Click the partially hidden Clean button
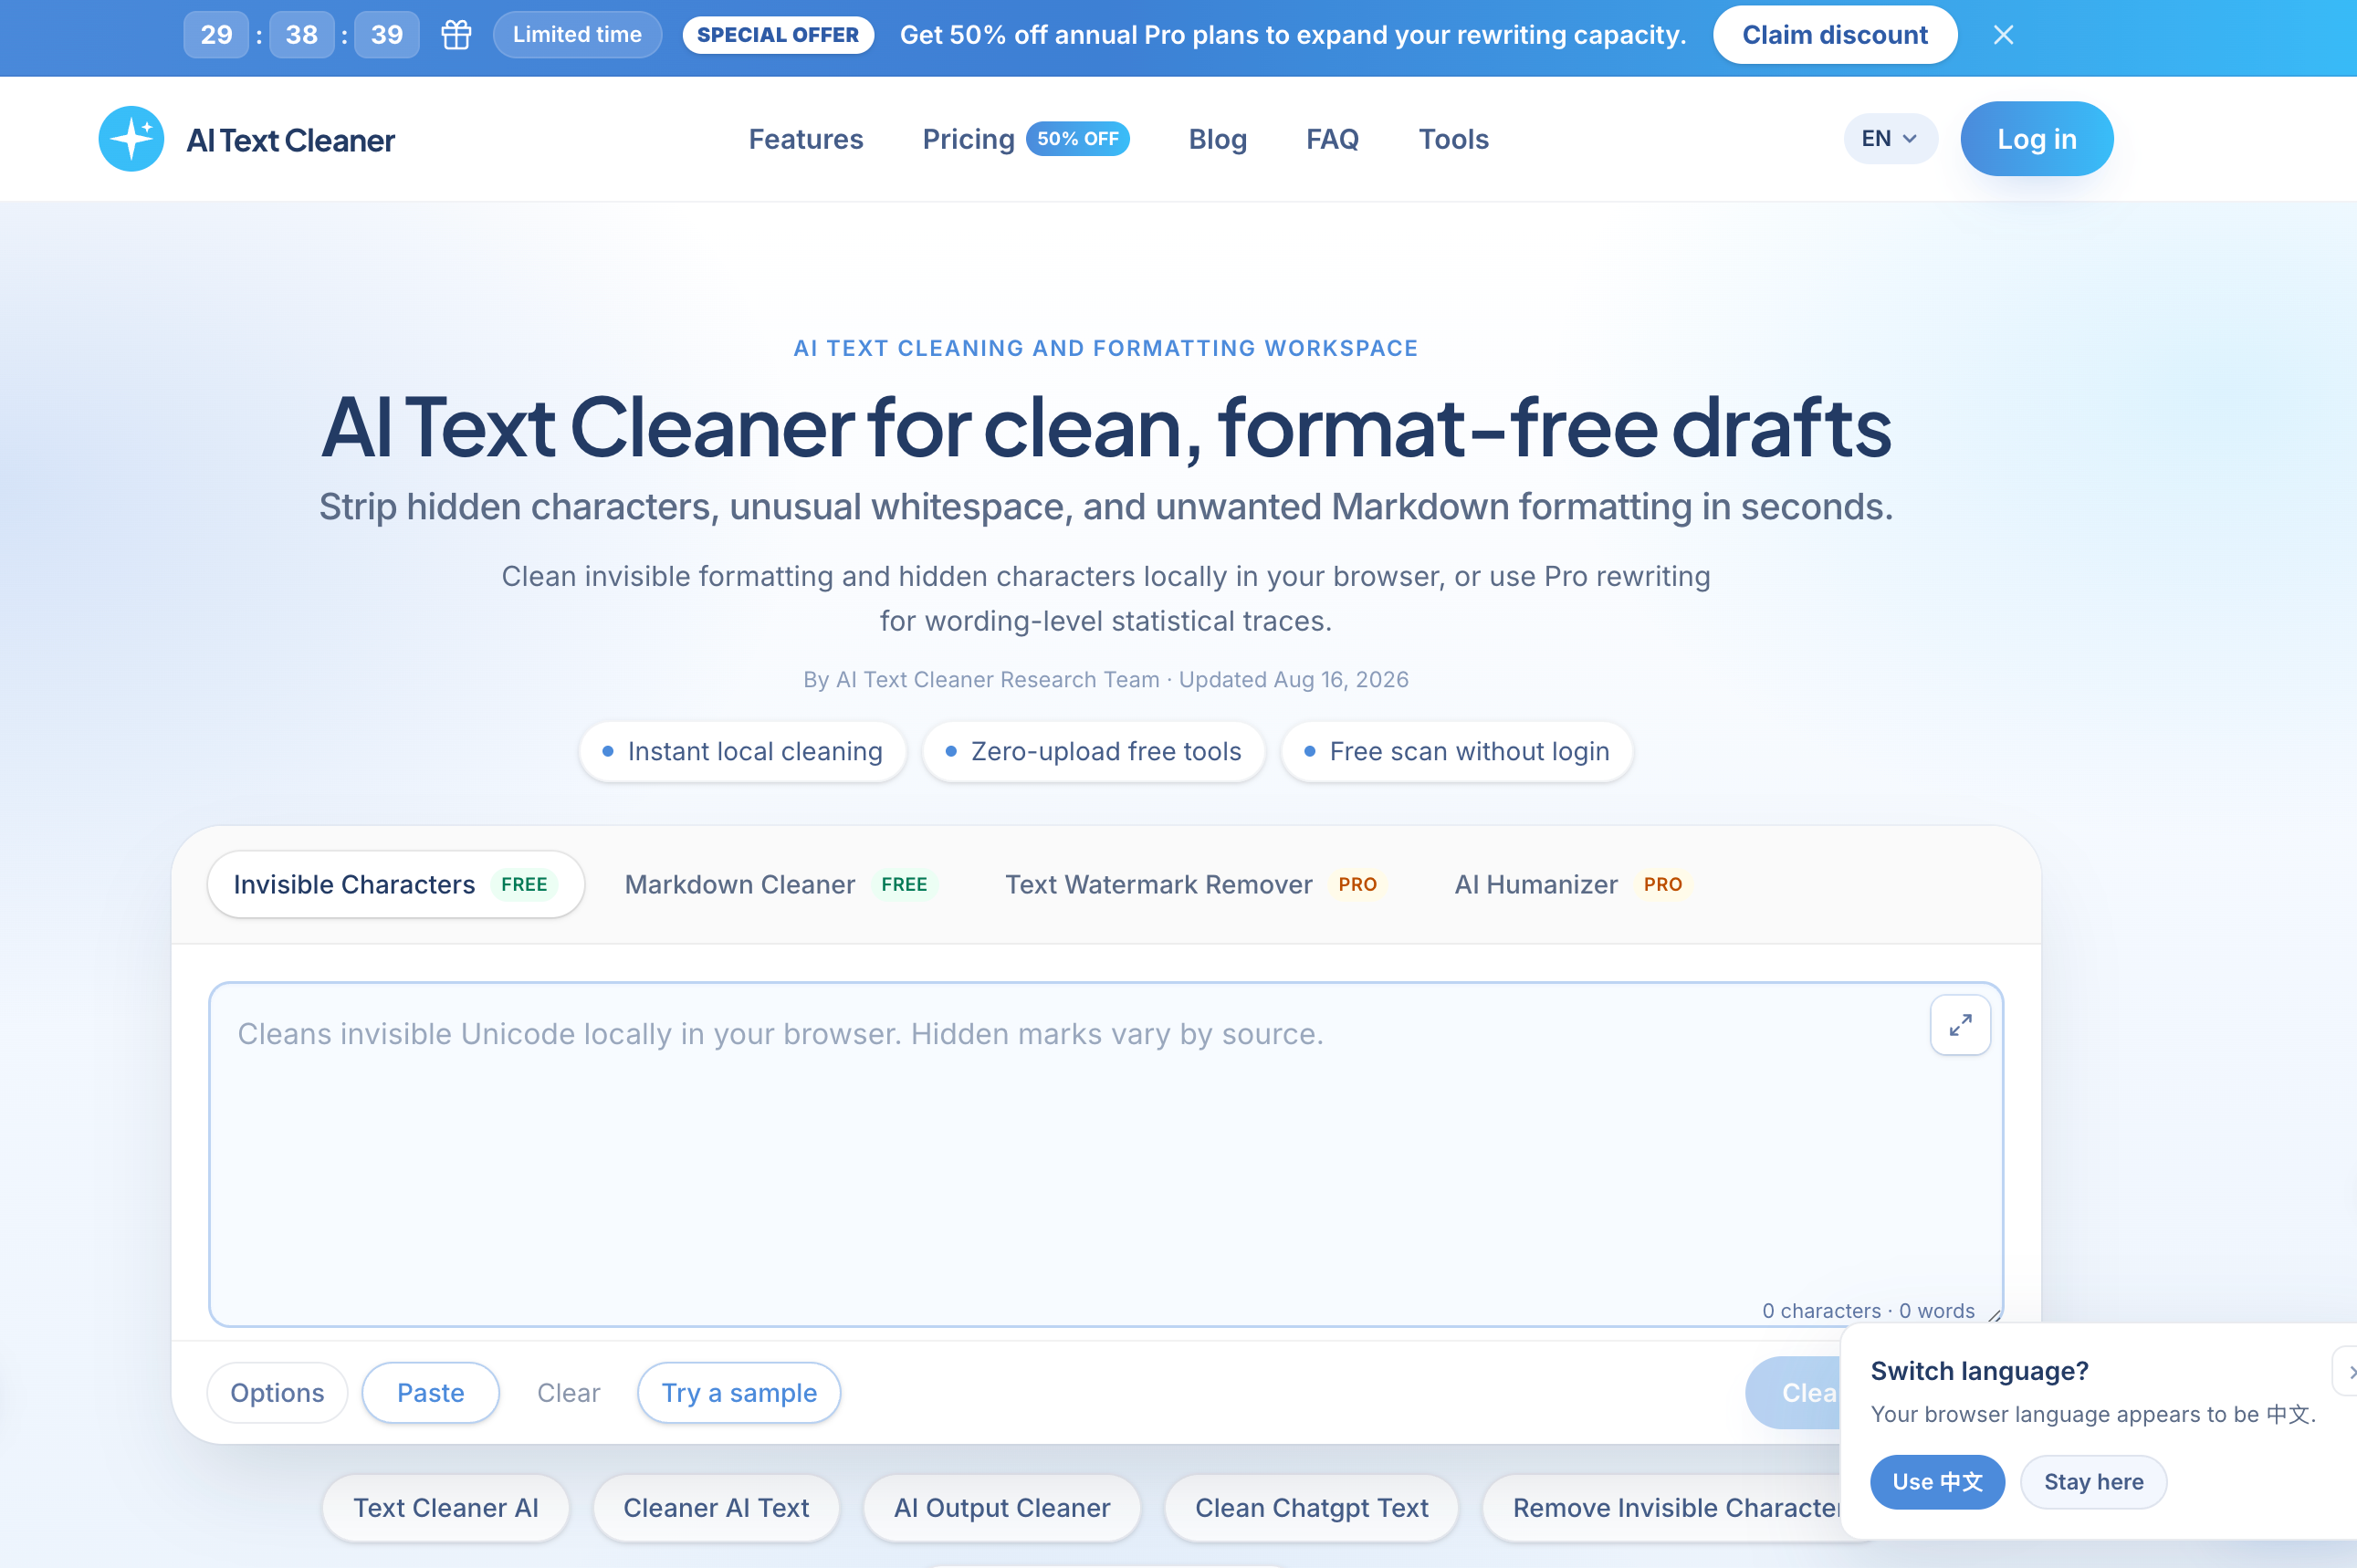Viewport: 2357px width, 1568px height. pos(1793,1392)
